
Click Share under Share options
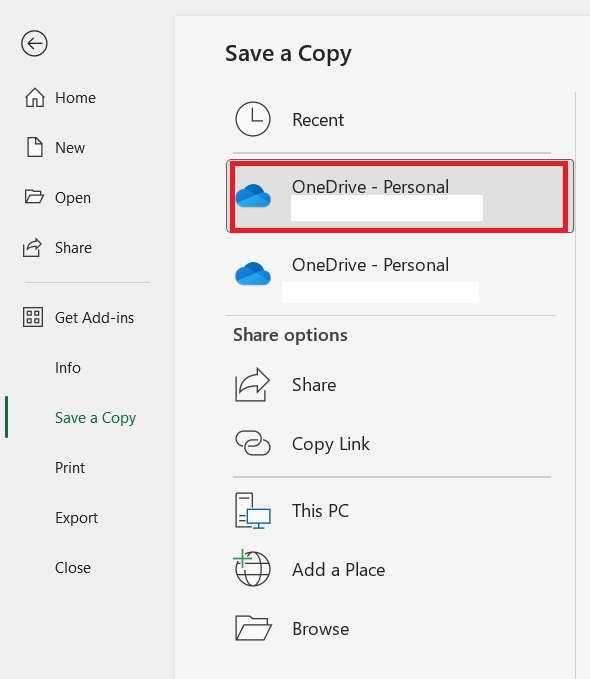tap(314, 385)
